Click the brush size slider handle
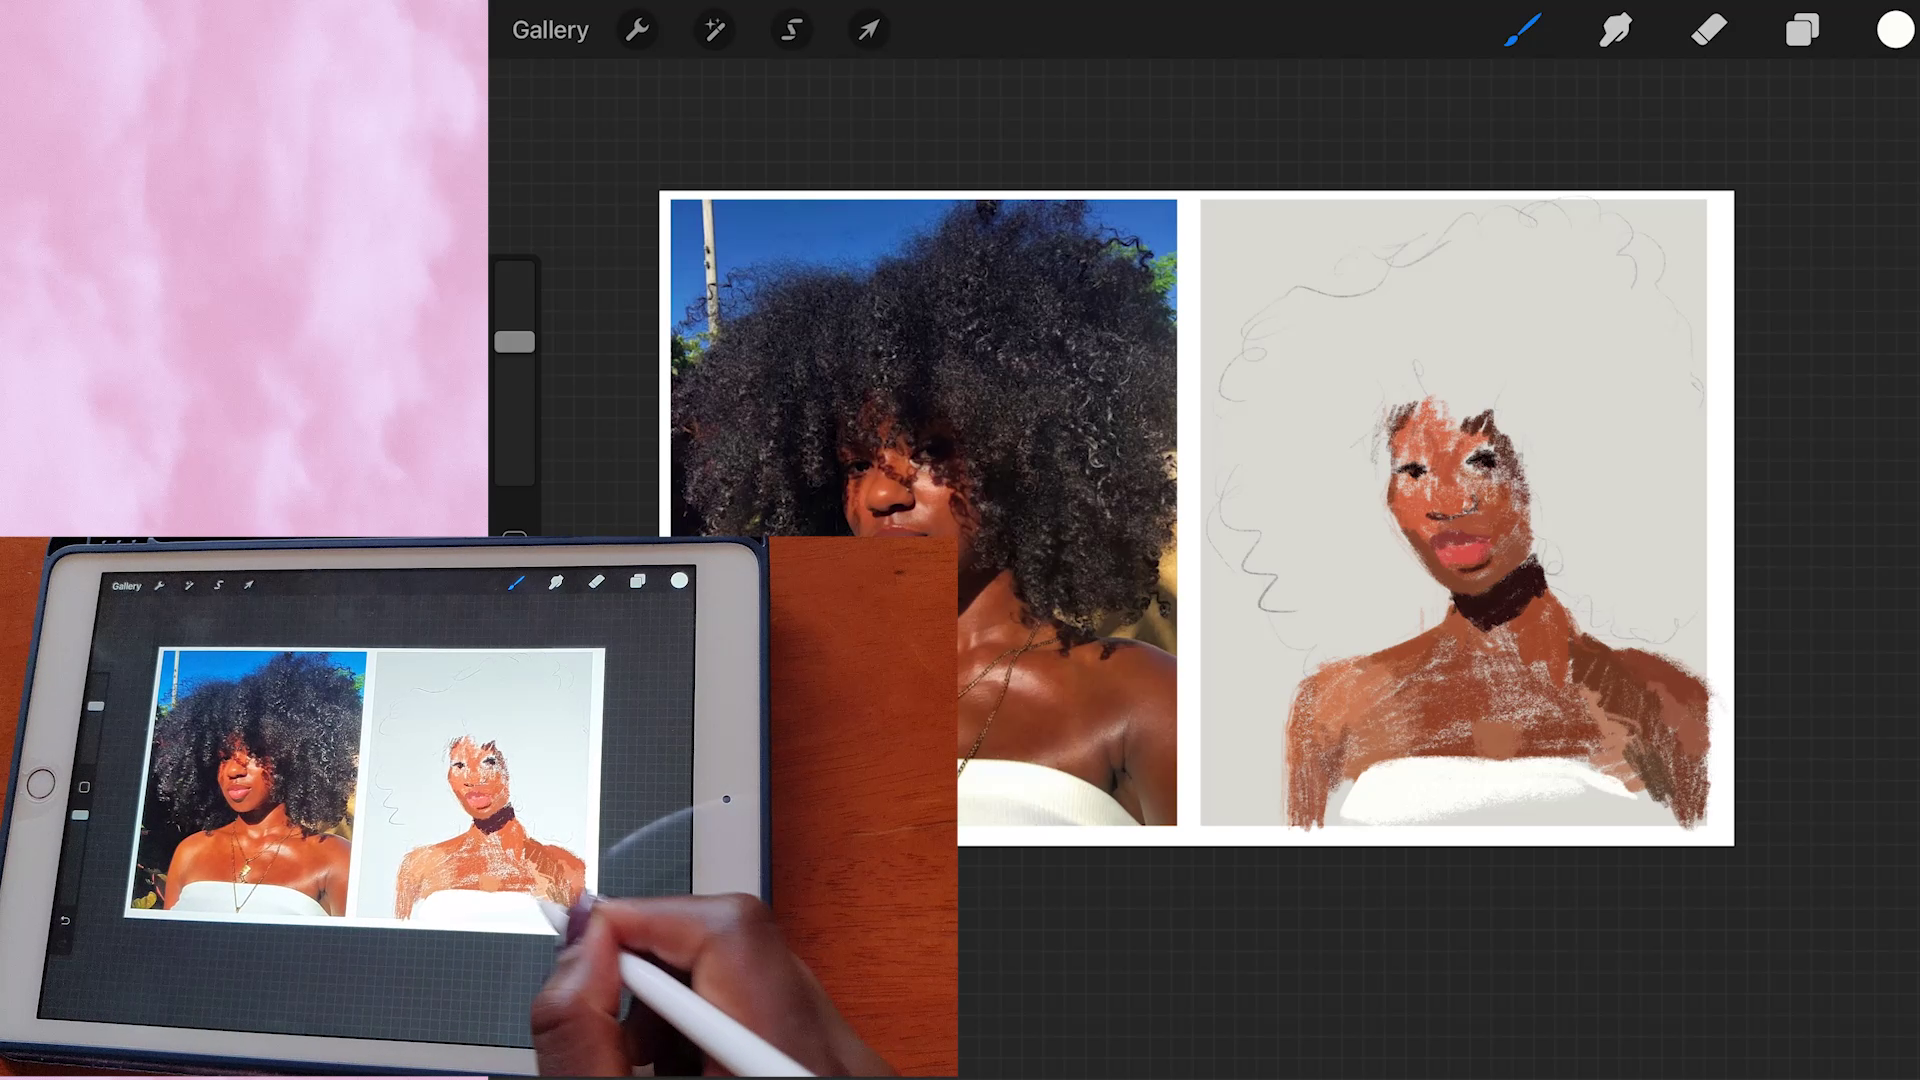Screen dimensions: 1920x1080 tap(515, 342)
